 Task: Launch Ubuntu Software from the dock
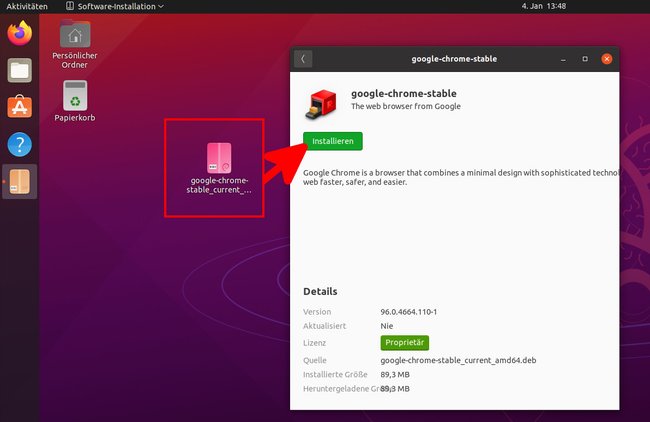[19, 107]
